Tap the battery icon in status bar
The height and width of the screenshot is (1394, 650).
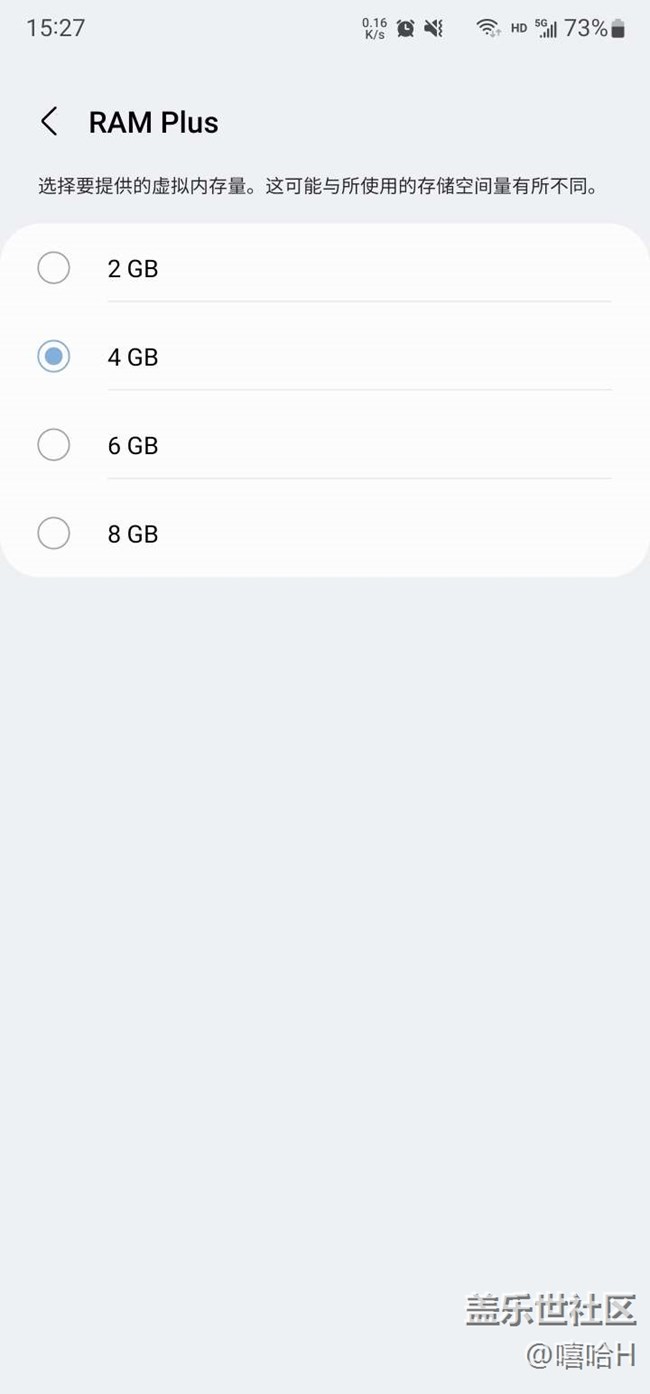point(619,28)
